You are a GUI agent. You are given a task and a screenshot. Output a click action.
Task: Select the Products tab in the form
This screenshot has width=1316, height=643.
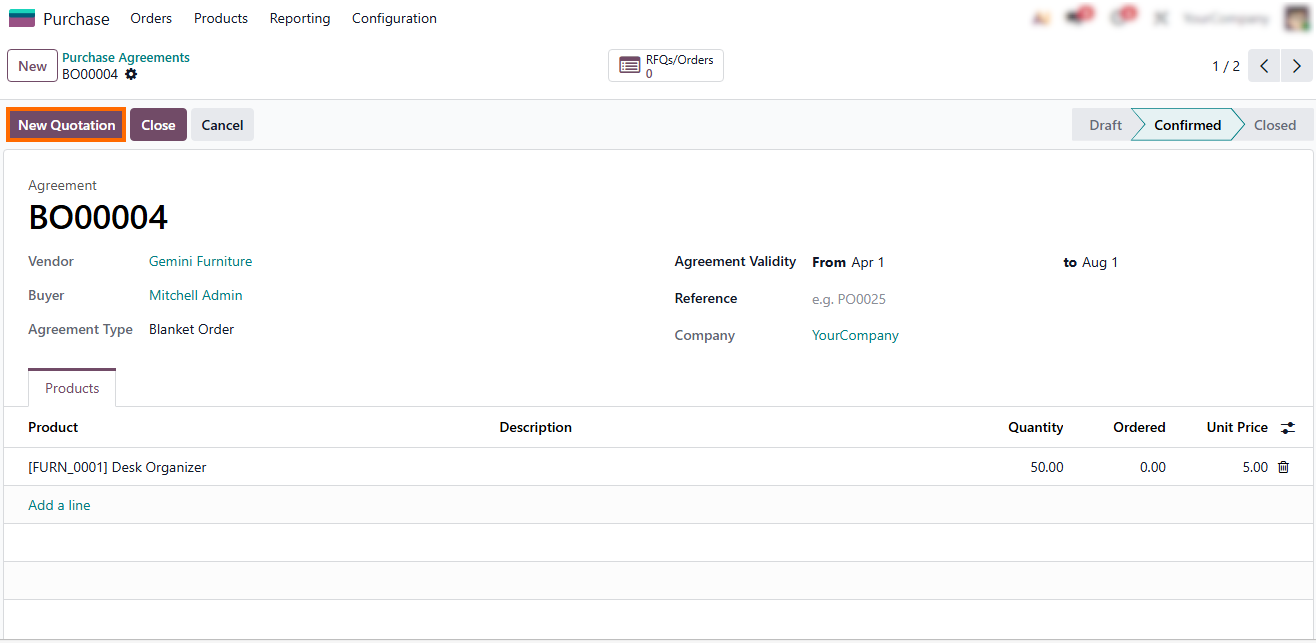pos(72,388)
